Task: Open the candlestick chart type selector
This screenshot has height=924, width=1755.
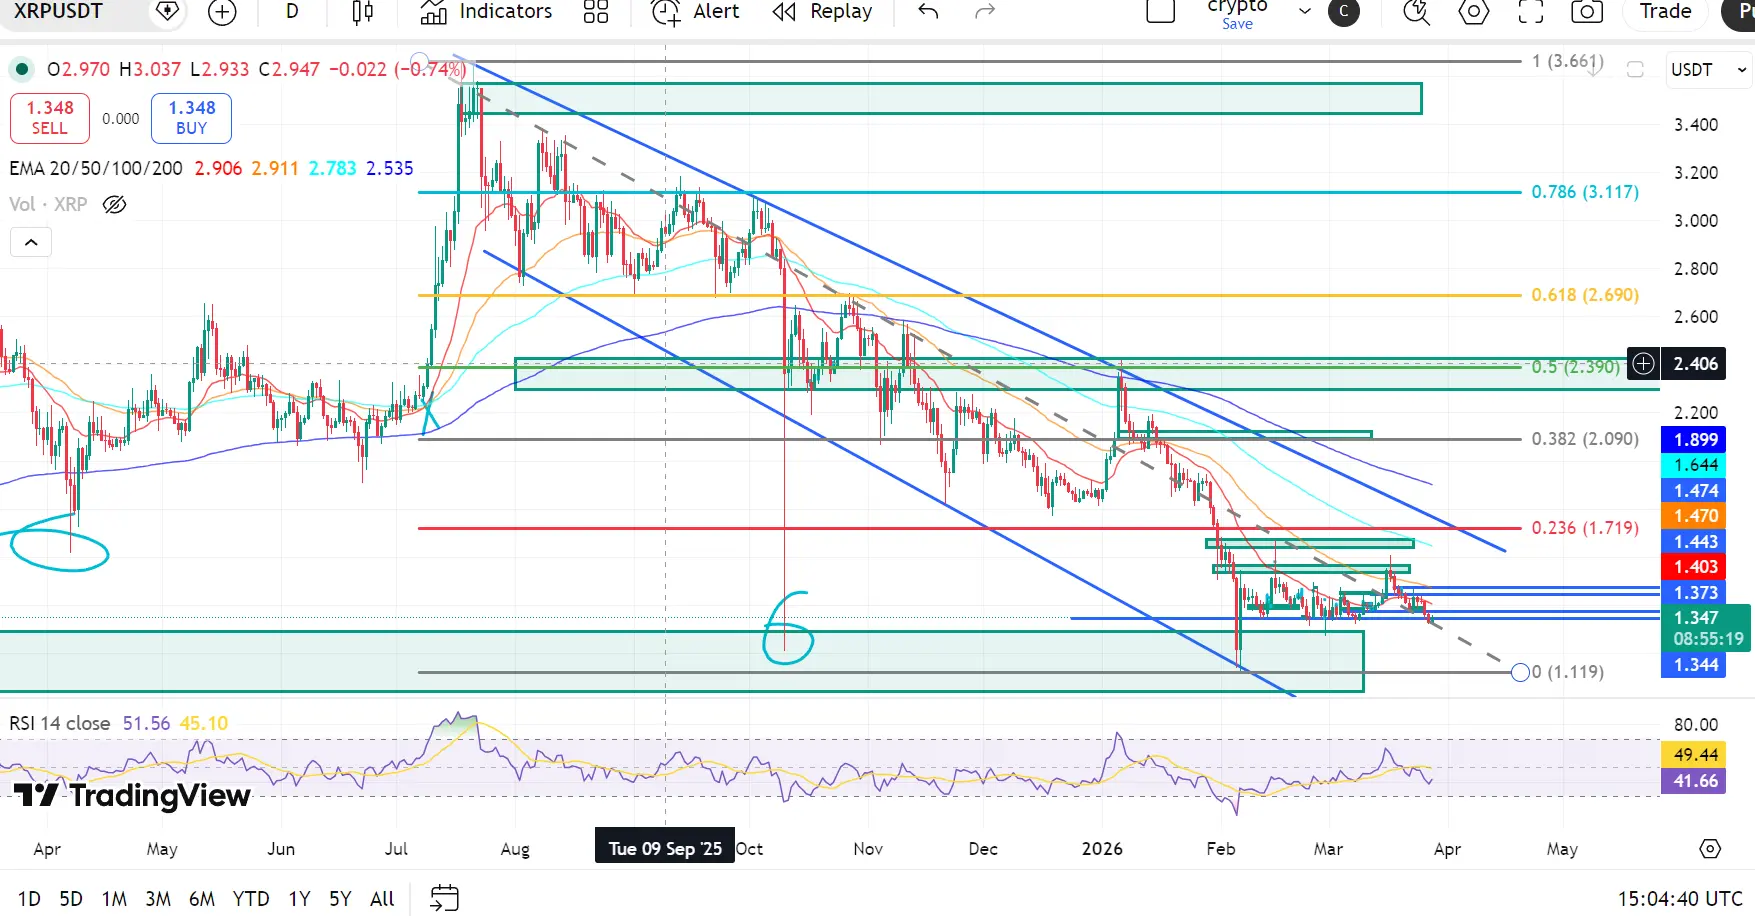Action: pos(363,12)
